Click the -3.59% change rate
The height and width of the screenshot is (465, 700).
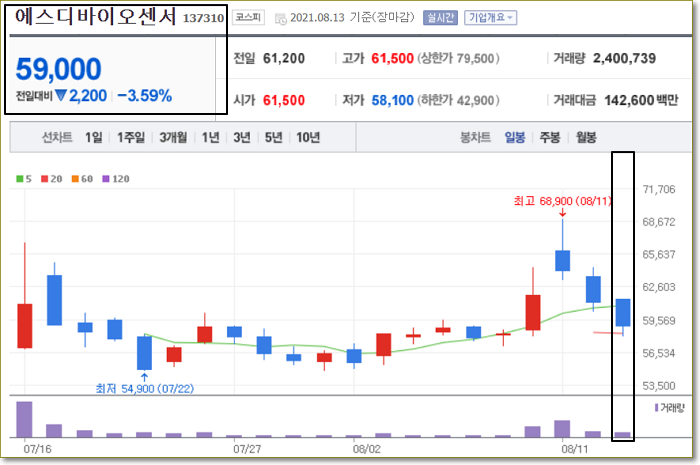click(x=145, y=95)
